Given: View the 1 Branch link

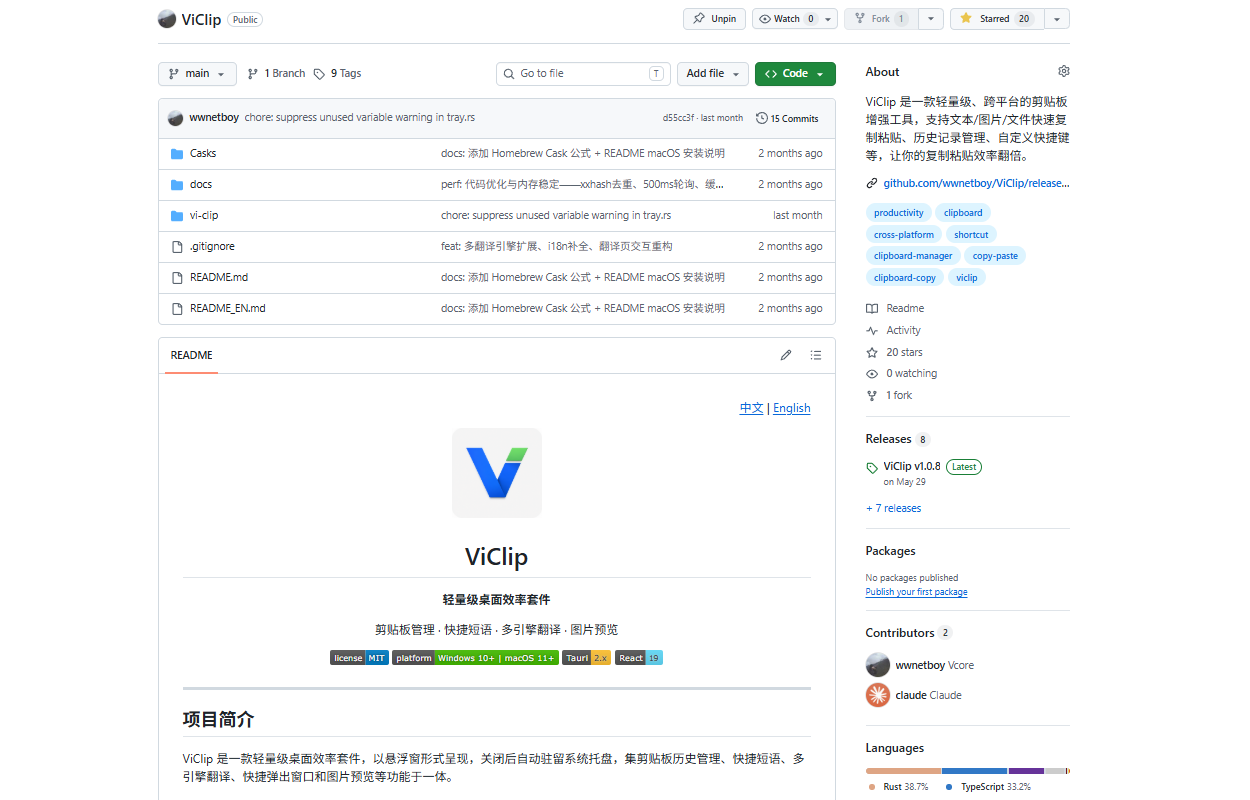Looking at the screenshot, I should (276, 74).
